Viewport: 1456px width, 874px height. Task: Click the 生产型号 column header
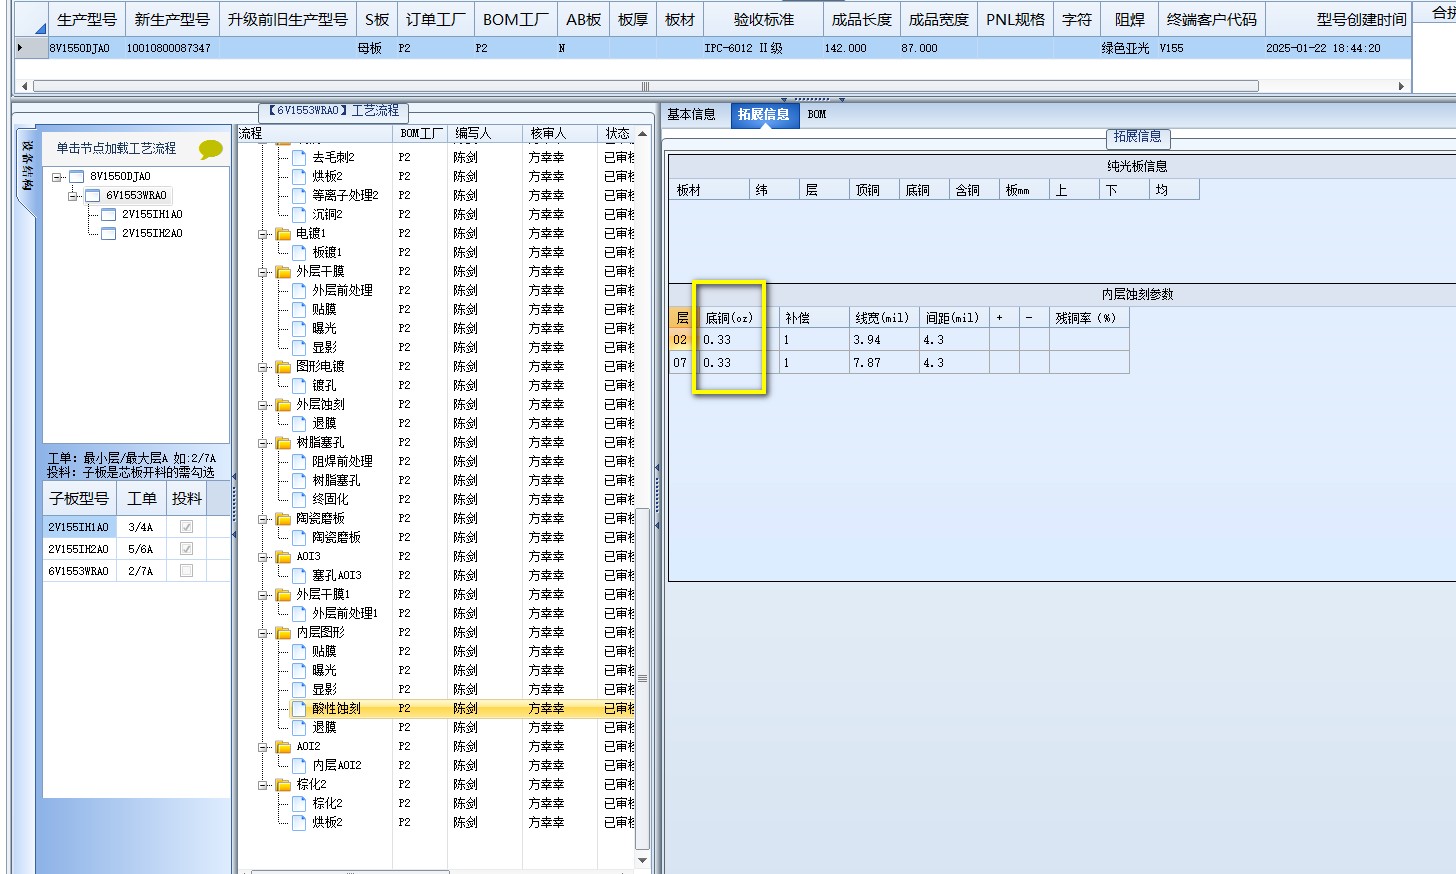[87, 19]
